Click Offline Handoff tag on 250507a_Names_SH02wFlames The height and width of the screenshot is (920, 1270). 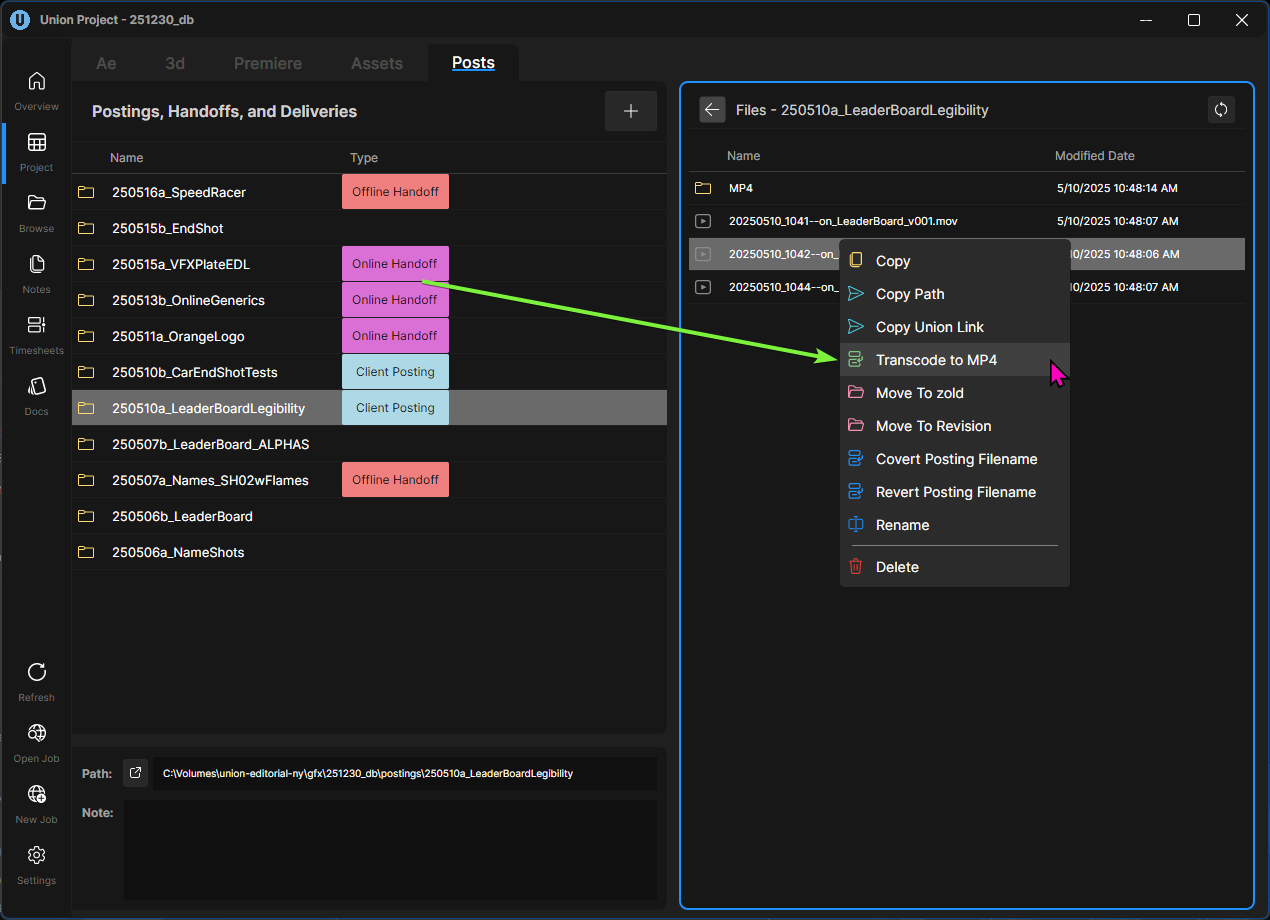click(395, 480)
